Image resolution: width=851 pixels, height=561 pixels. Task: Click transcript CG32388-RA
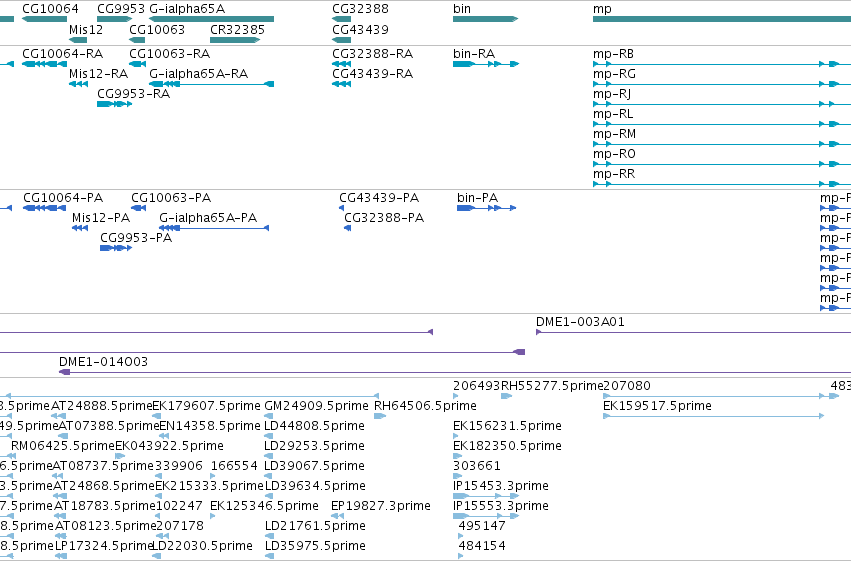point(372,54)
